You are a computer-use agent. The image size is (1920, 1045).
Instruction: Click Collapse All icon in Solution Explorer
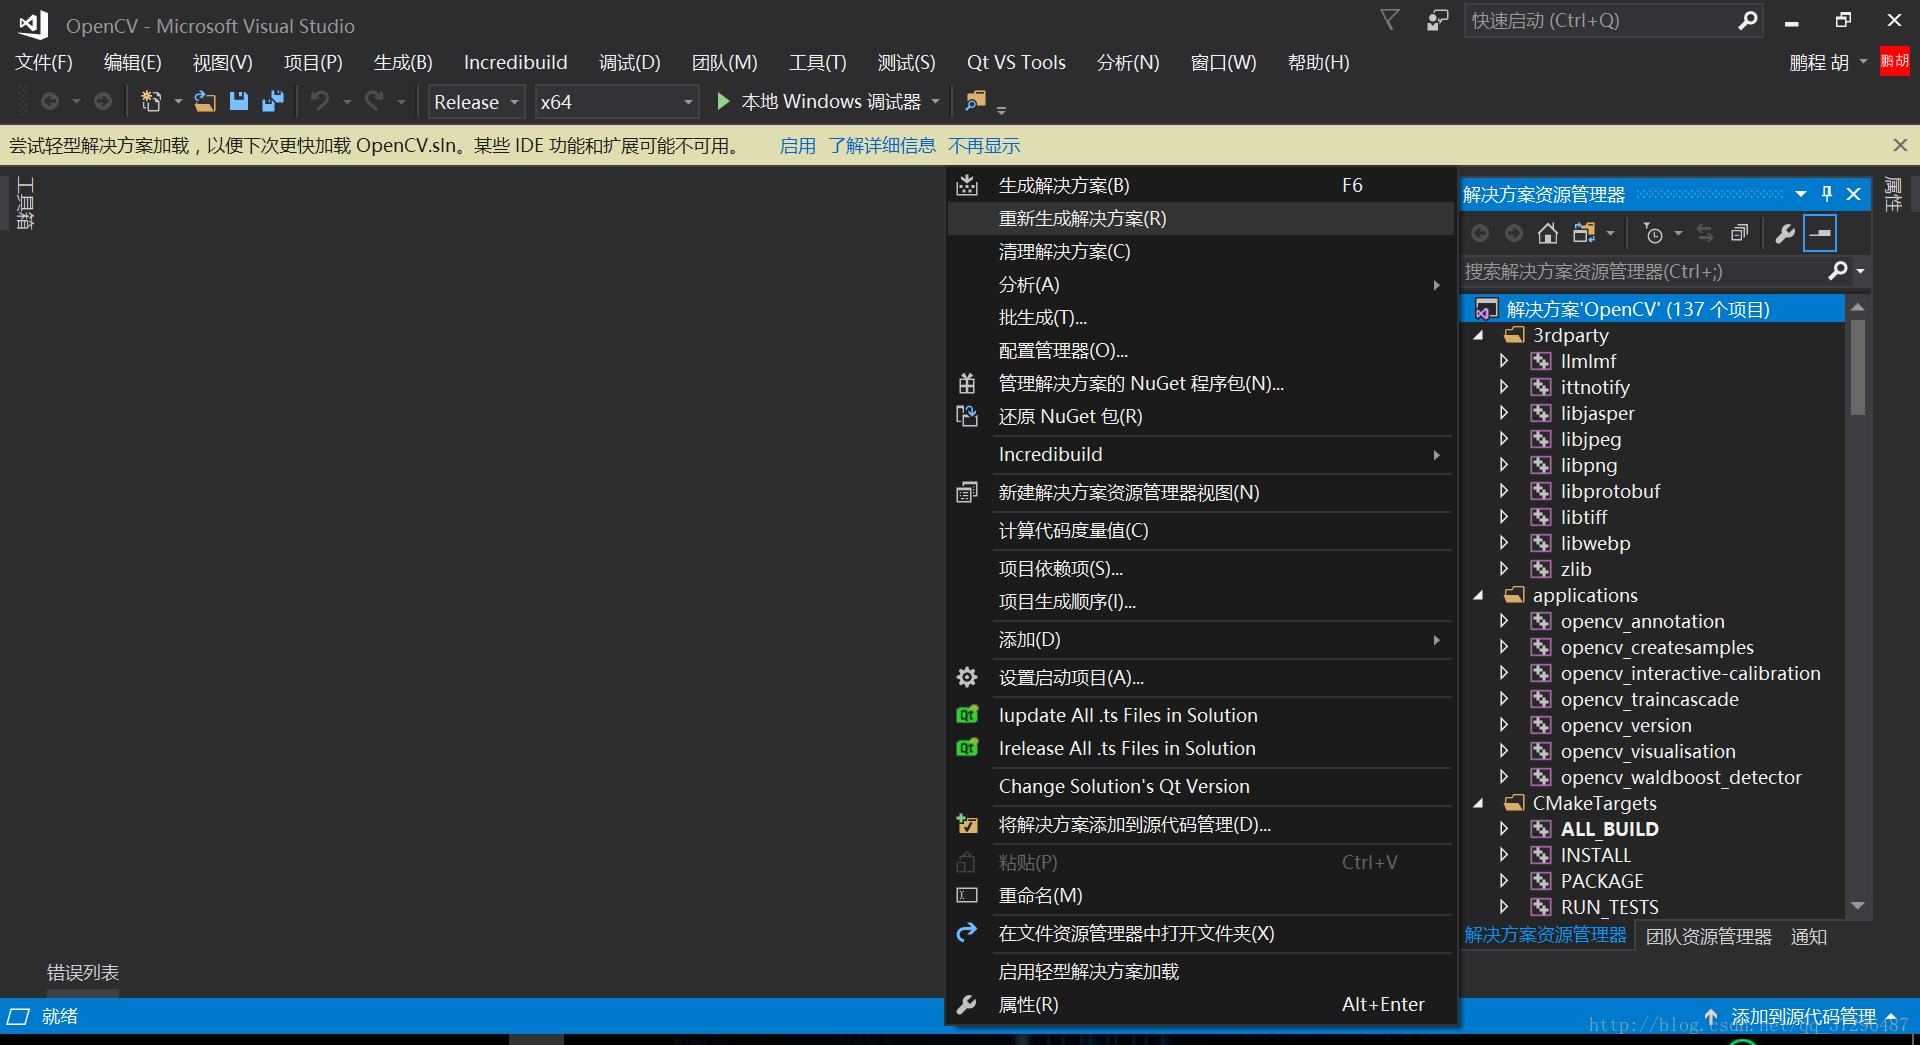tap(1740, 233)
